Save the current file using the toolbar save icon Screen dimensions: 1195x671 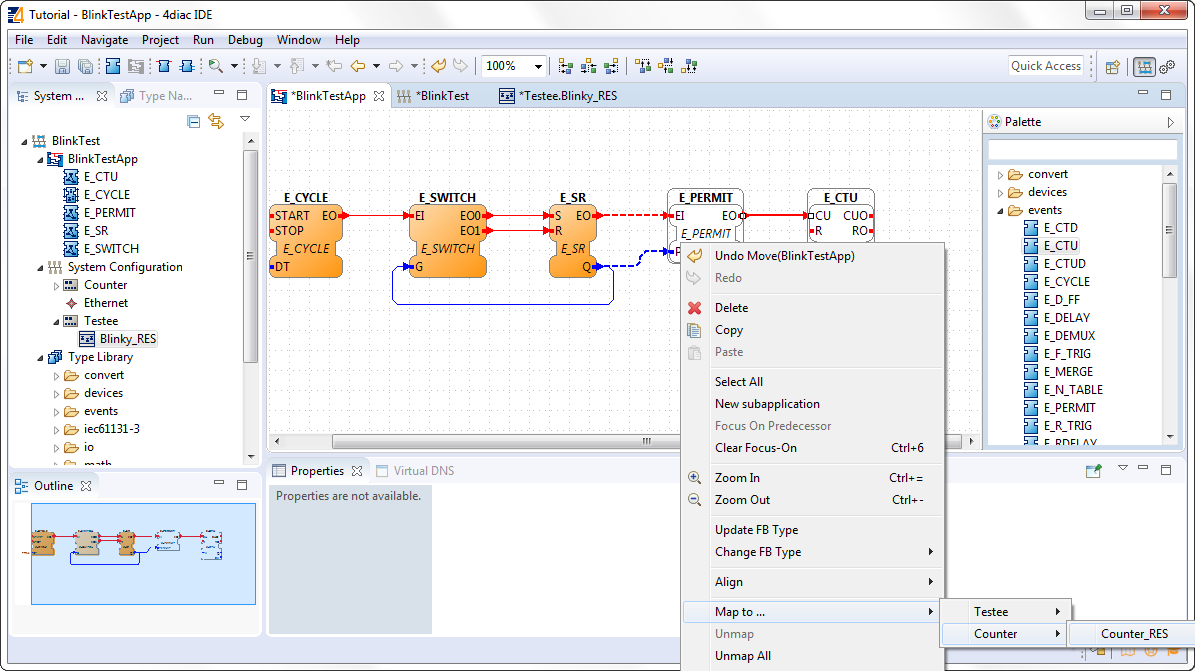63,67
